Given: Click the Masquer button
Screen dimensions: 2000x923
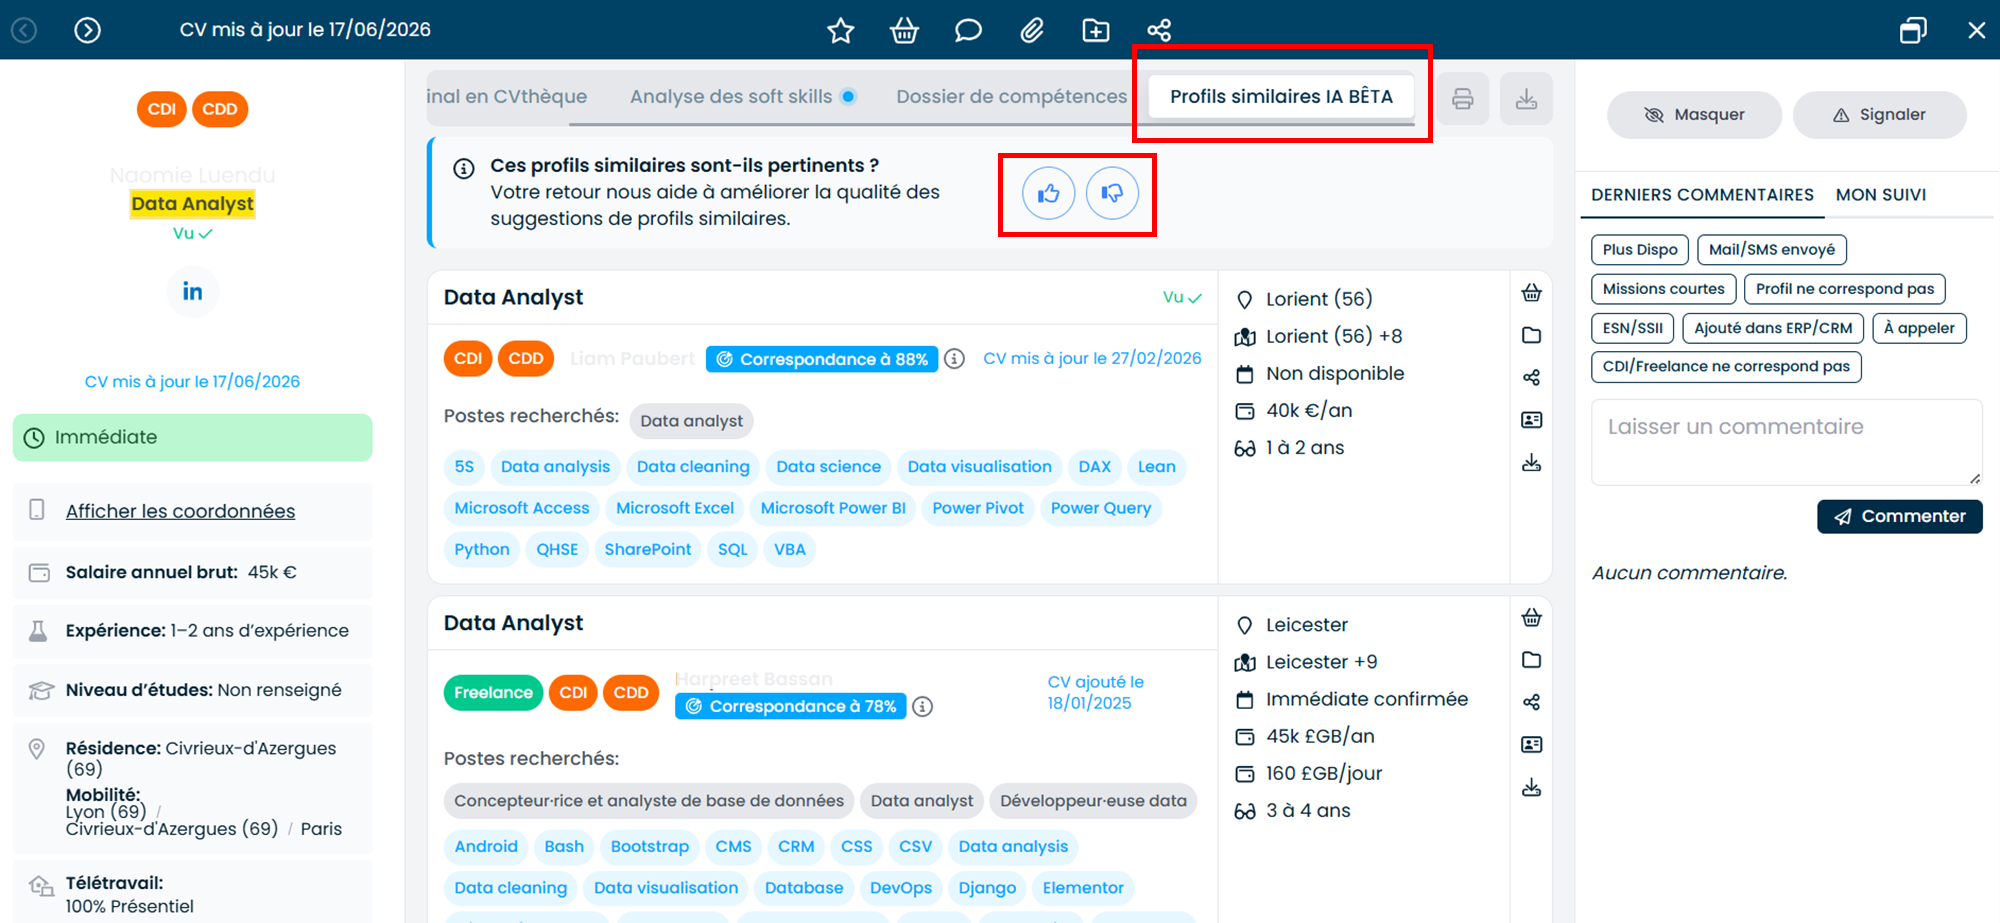Looking at the screenshot, I should pos(1694,115).
